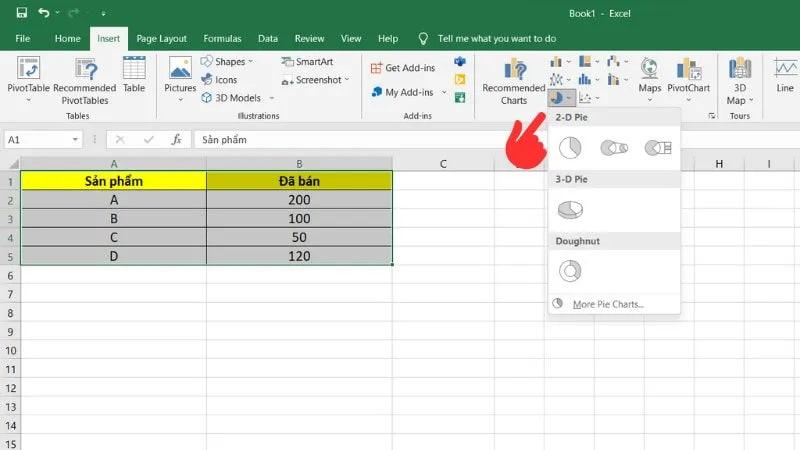Switch to the Home tab
Viewport: 800px width, 450px height.
pyautogui.click(x=67, y=39)
